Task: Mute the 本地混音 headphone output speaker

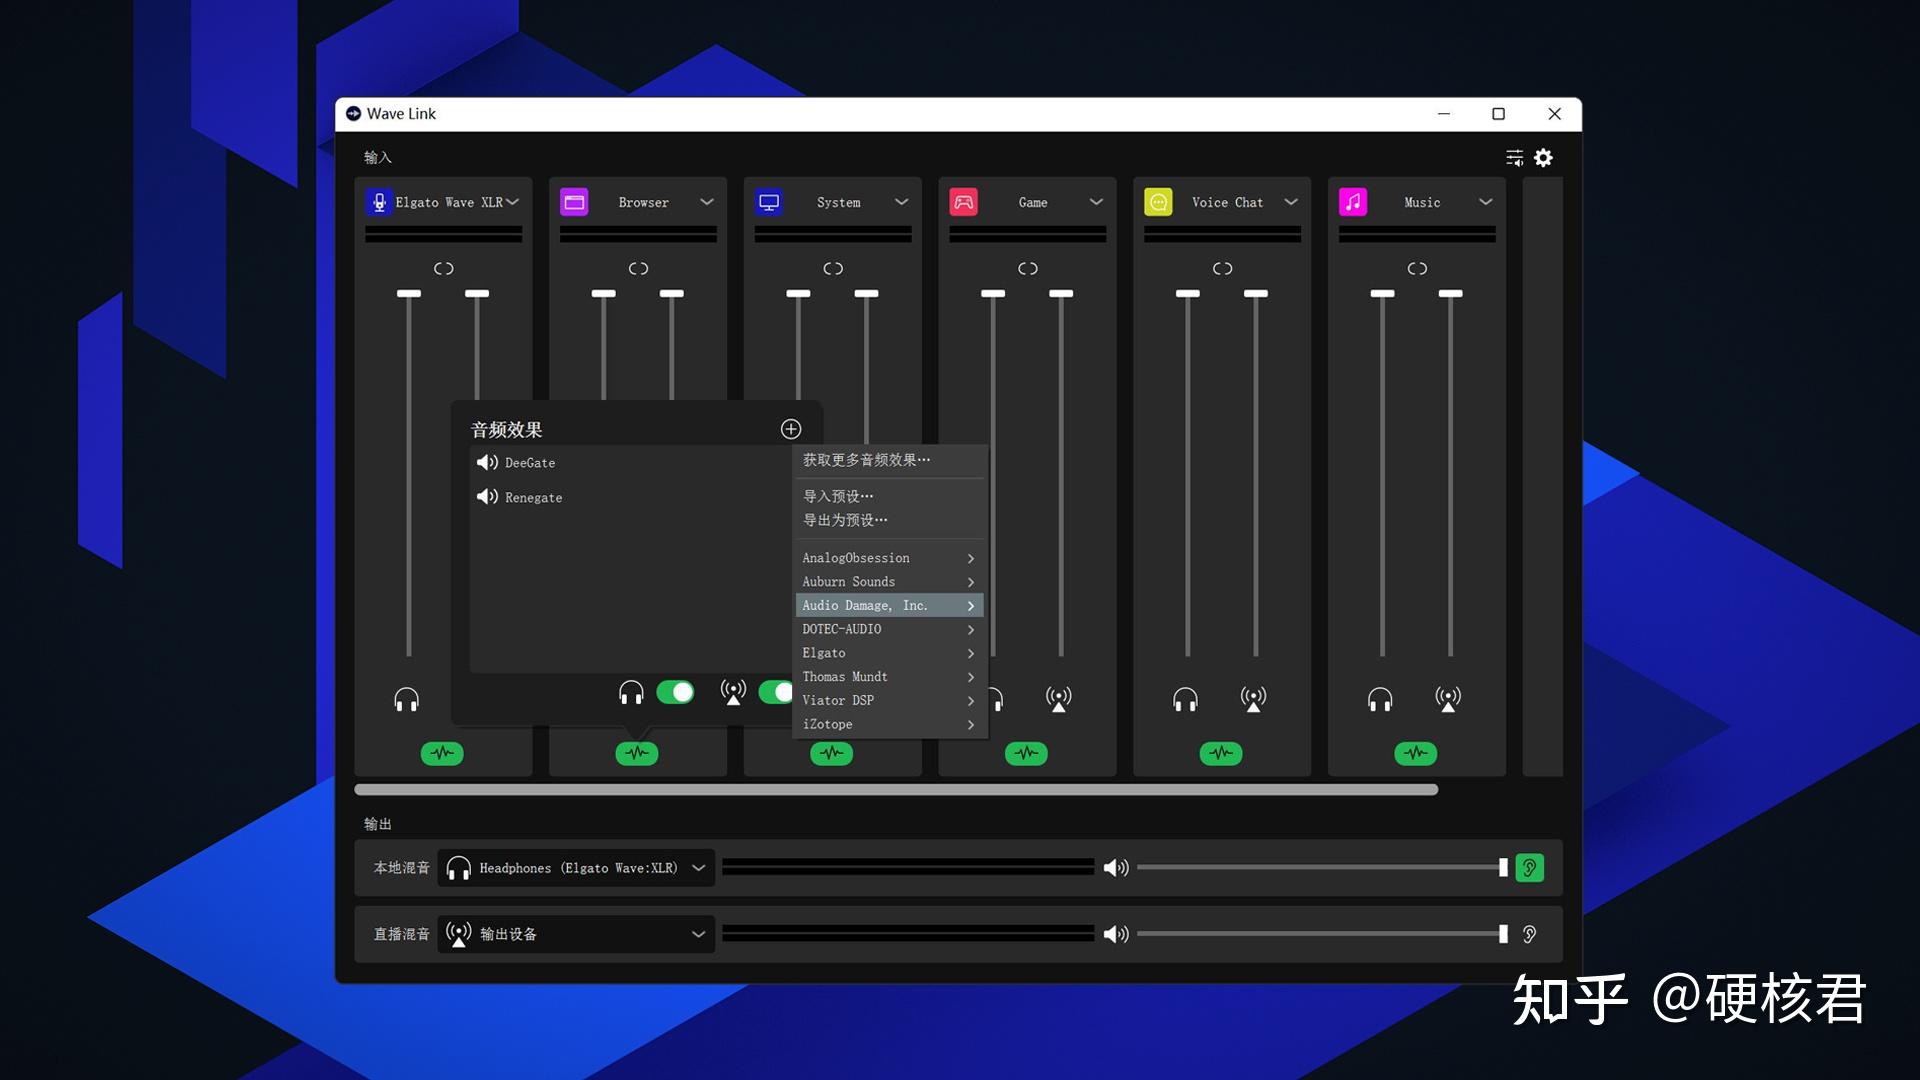Action: (1116, 867)
